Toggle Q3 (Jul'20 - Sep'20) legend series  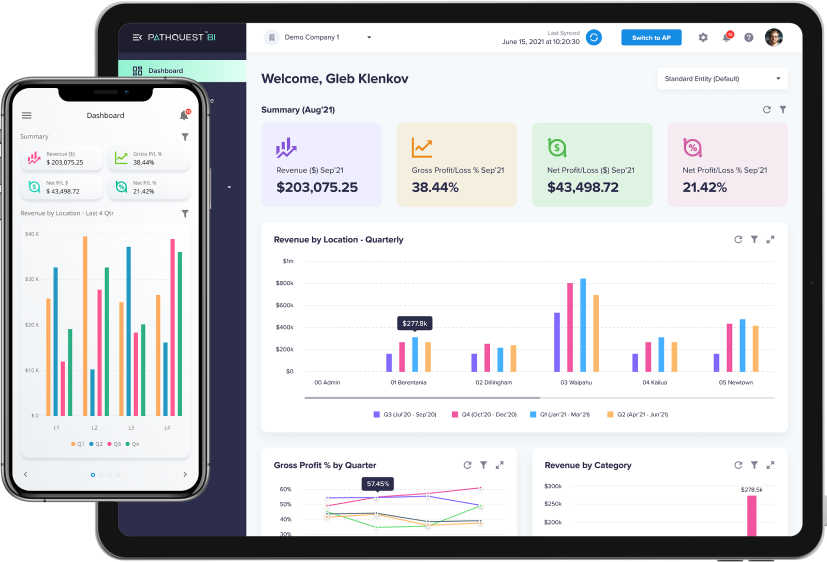pyautogui.click(x=405, y=414)
